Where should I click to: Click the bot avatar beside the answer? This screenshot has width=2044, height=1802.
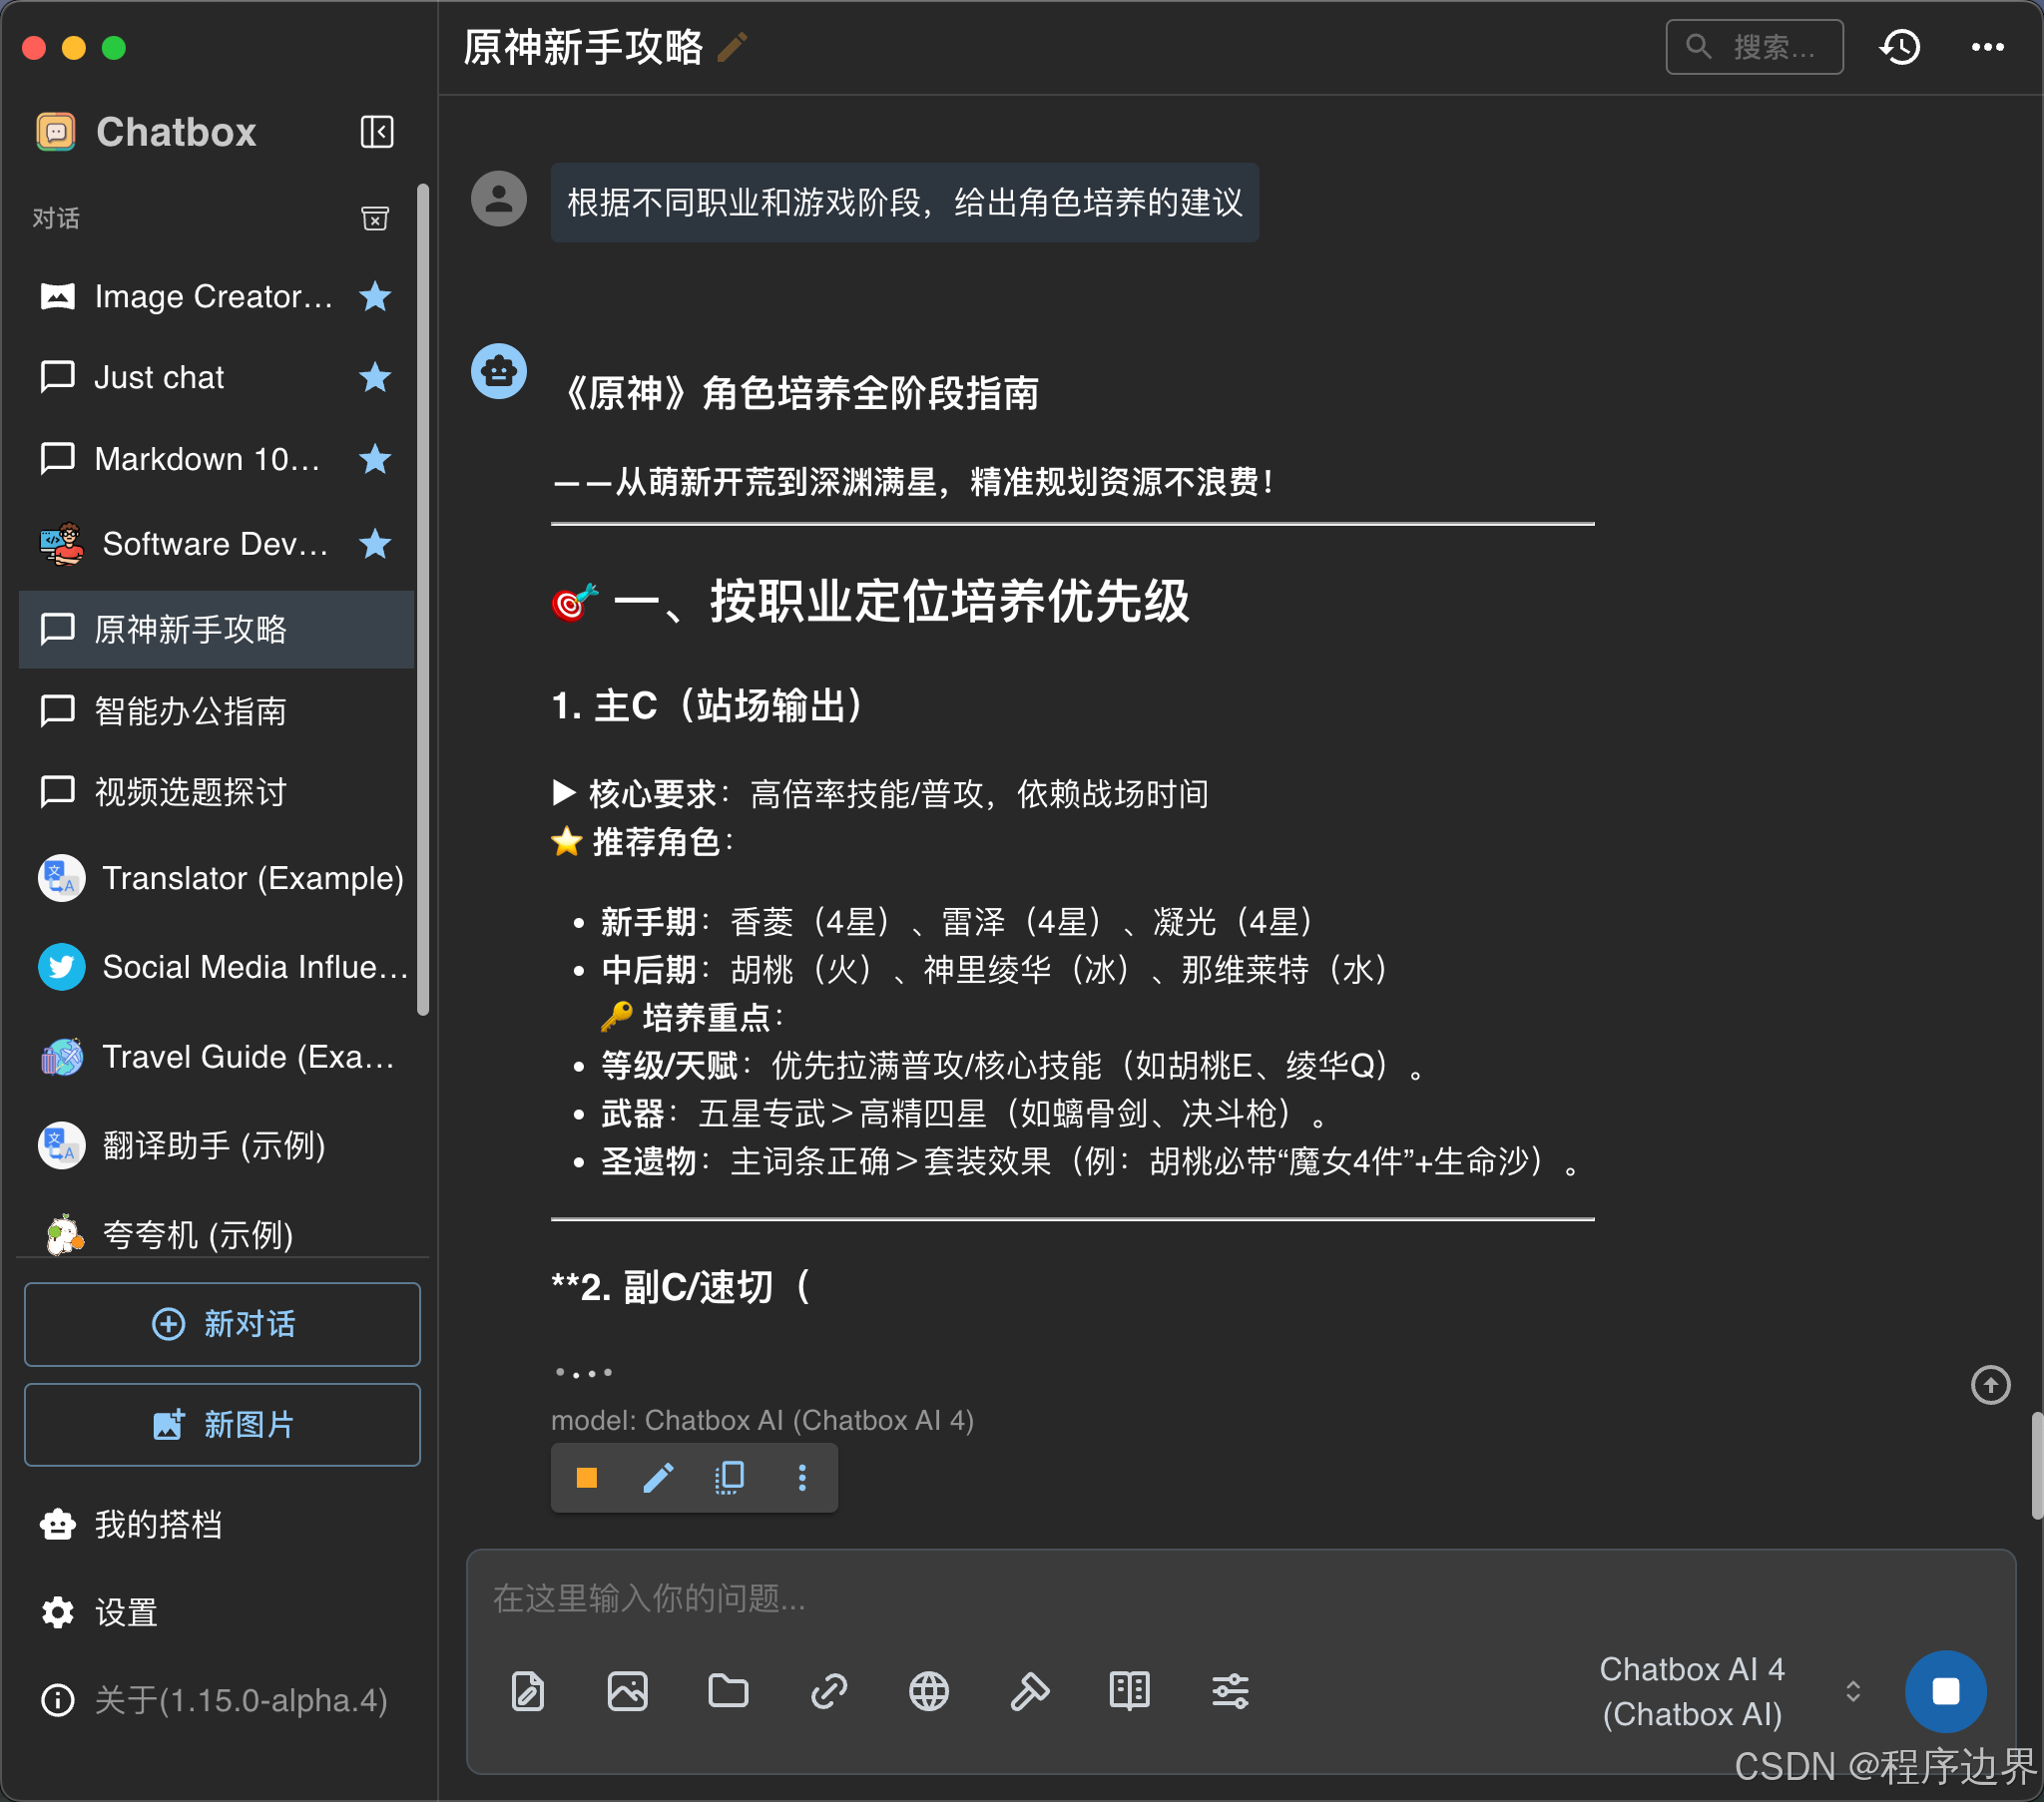[x=499, y=371]
